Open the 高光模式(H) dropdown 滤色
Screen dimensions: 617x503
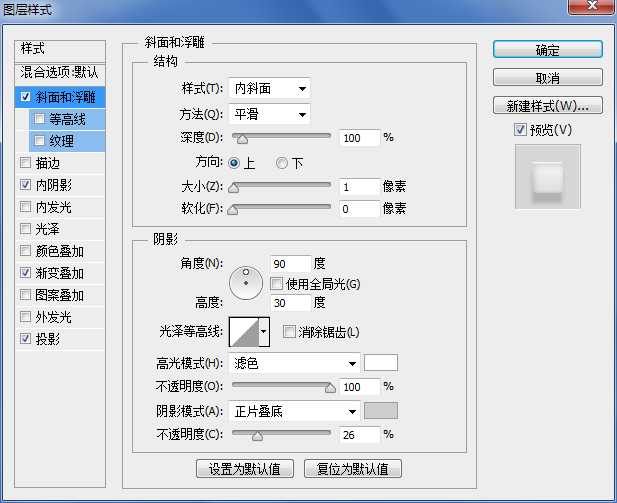(294, 363)
